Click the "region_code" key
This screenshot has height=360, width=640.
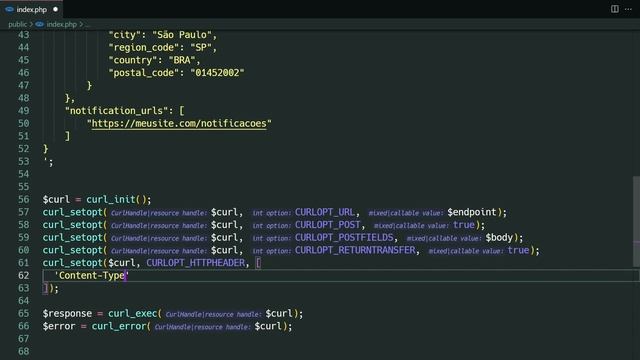click(144, 47)
